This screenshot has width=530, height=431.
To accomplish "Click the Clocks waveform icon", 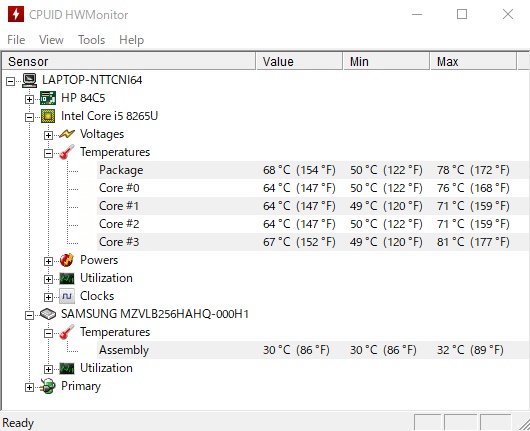I will (67, 296).
